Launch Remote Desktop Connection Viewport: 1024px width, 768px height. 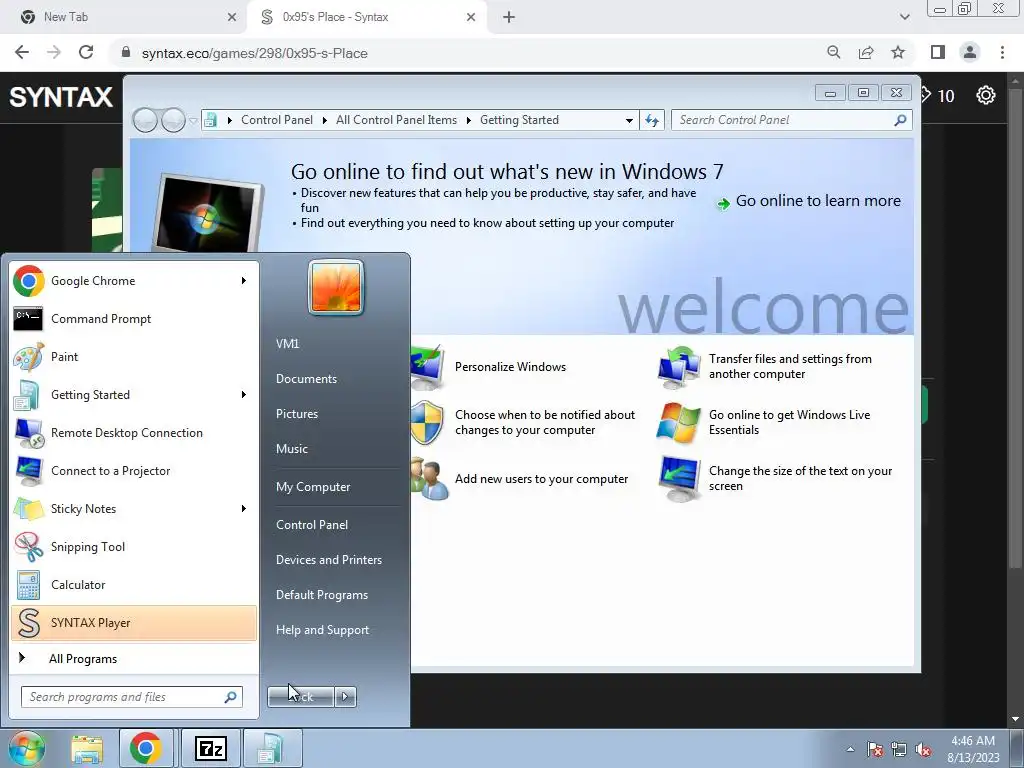coord(134,432)
